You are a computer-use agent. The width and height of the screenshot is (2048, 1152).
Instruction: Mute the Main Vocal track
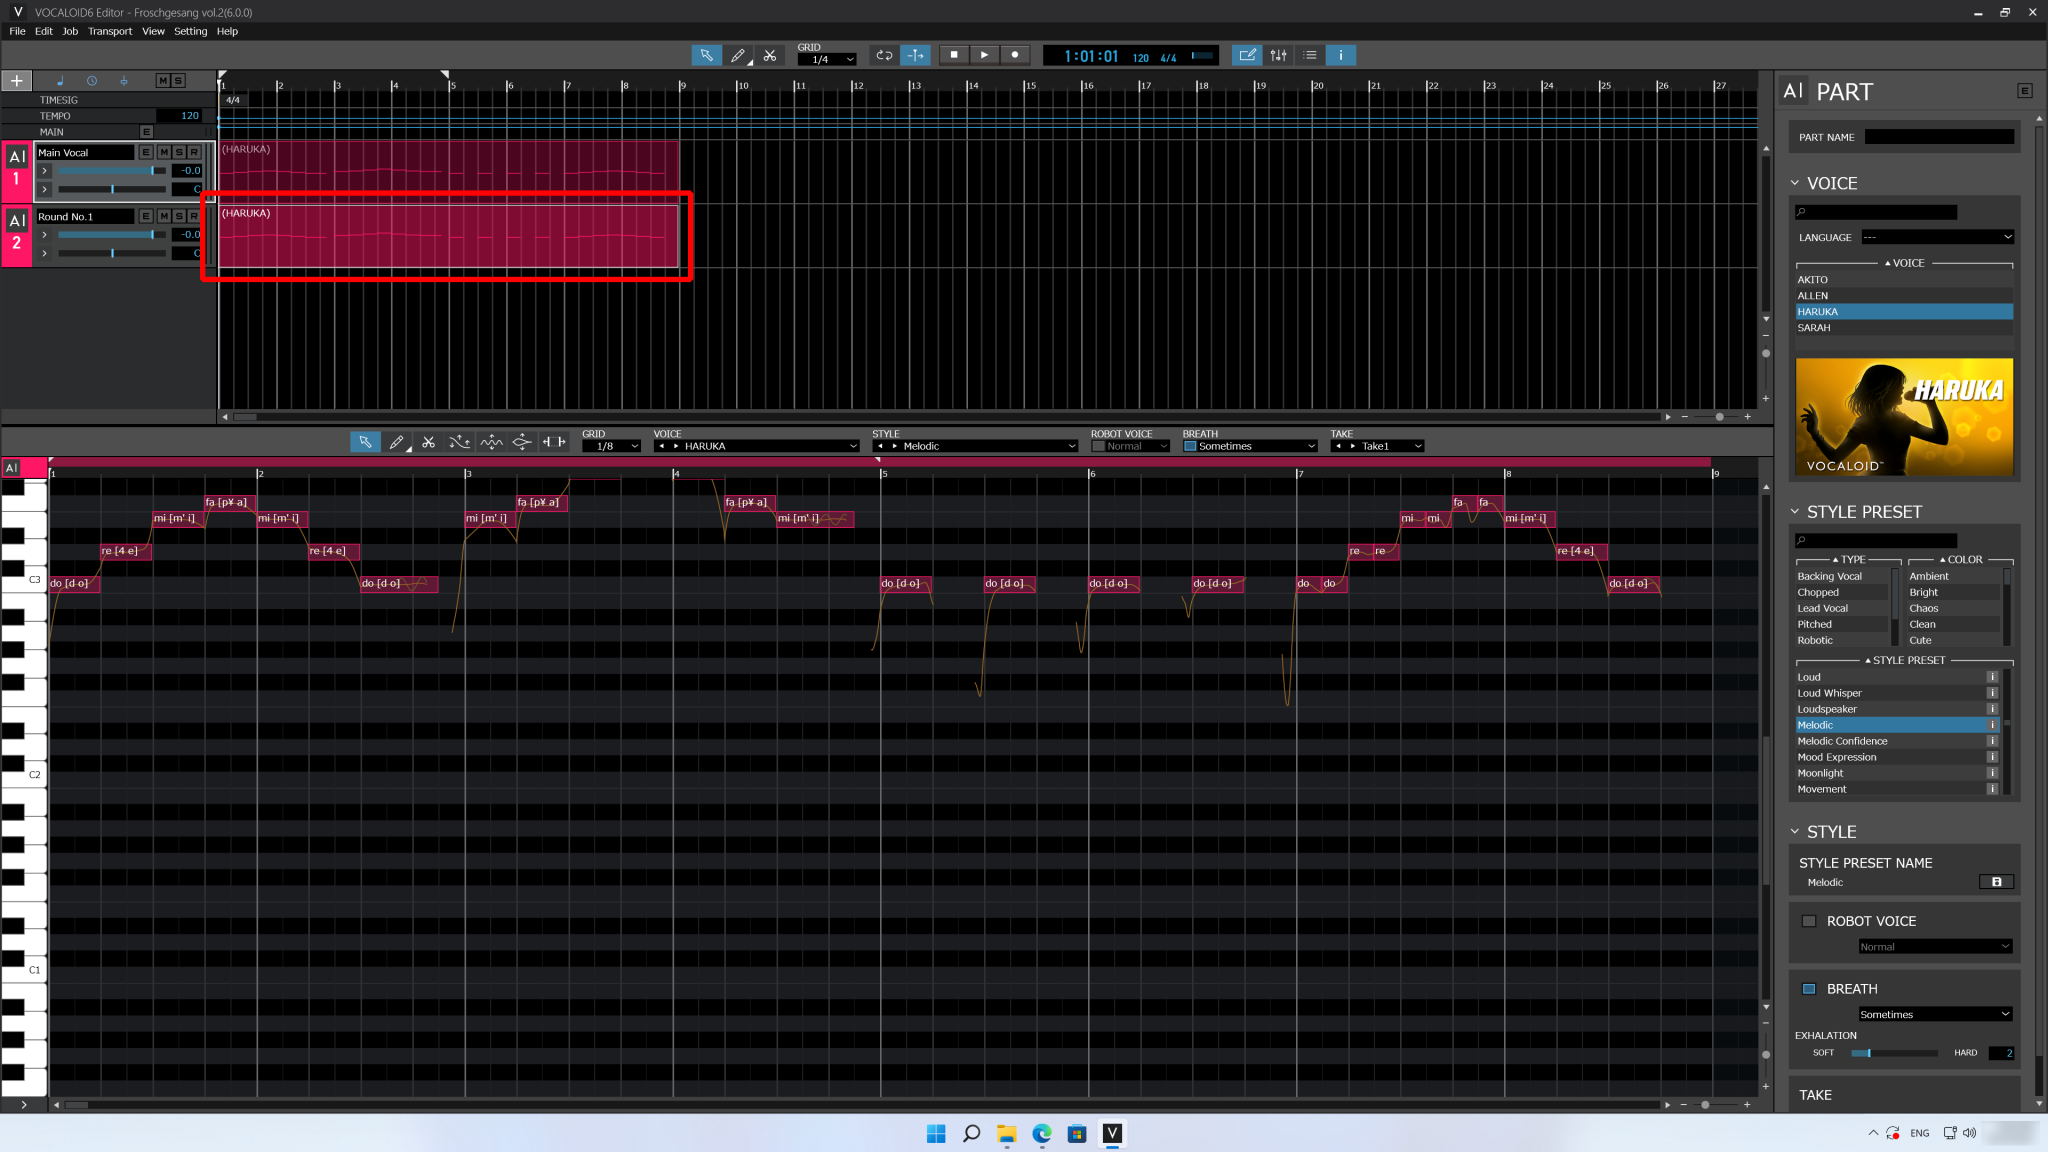pos(163,152)
